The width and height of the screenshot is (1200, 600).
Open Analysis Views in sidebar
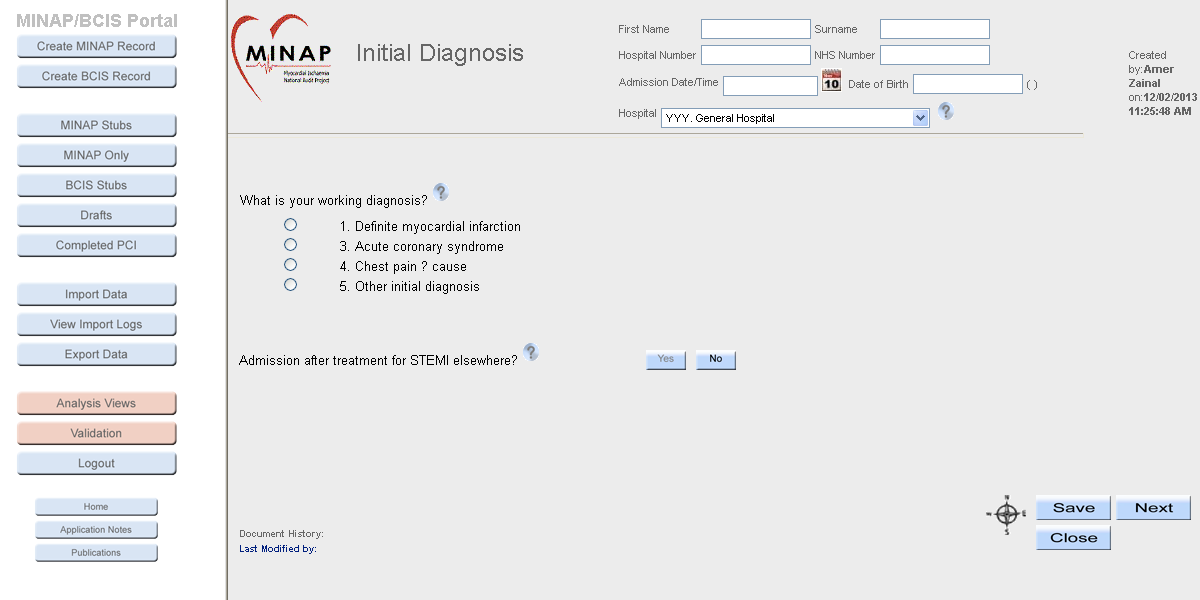tap(97, 404)
